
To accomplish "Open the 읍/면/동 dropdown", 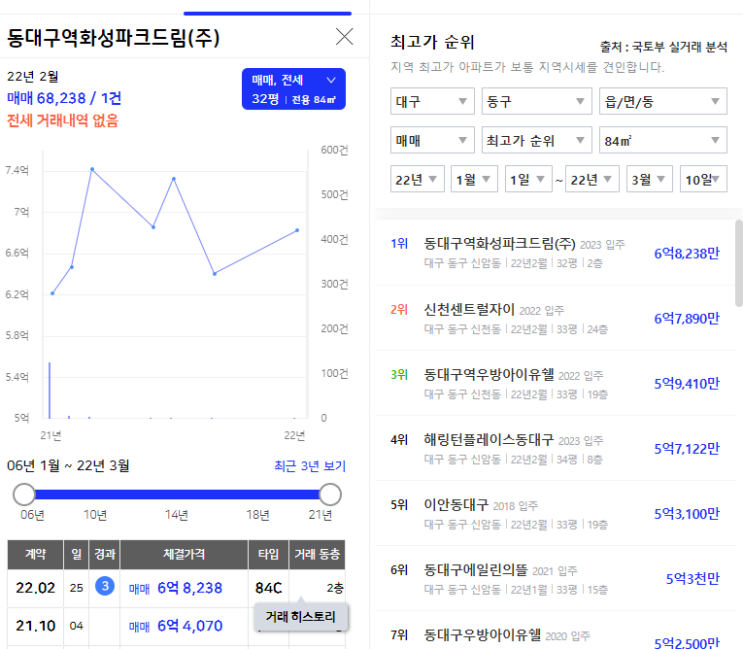I will tap(663, 101).
